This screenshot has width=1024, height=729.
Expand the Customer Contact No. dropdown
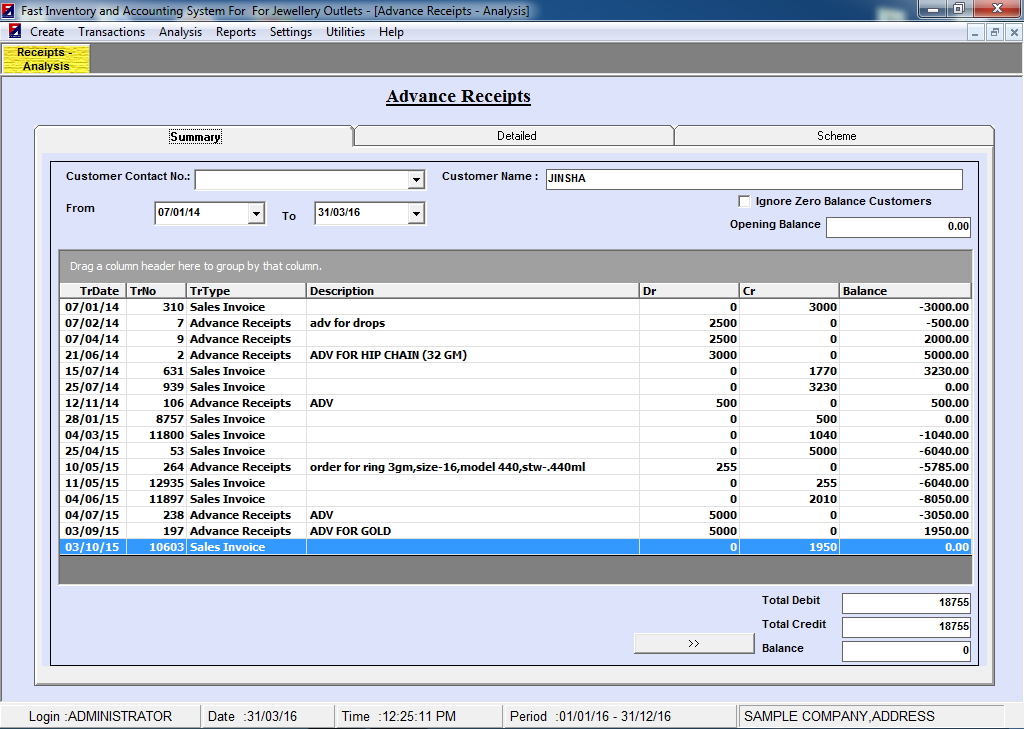417,180
